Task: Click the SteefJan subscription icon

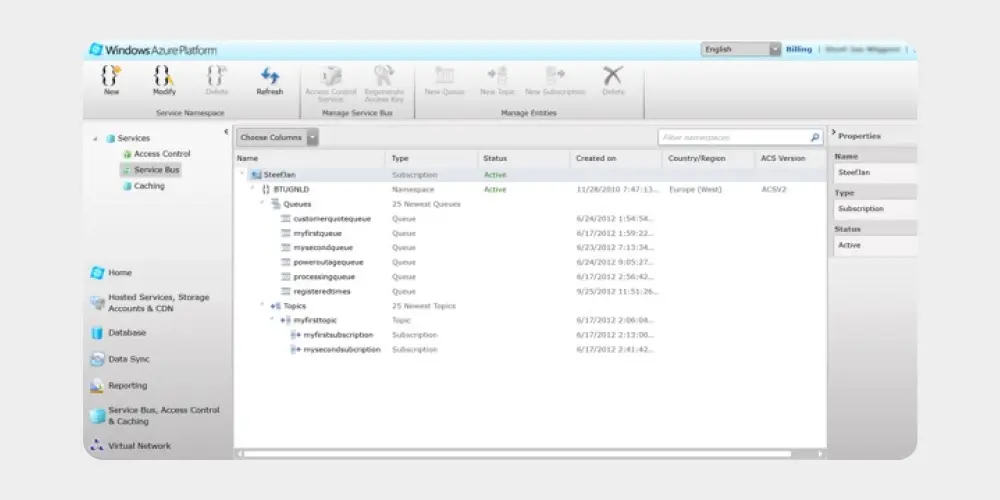Action: [256, 175]
